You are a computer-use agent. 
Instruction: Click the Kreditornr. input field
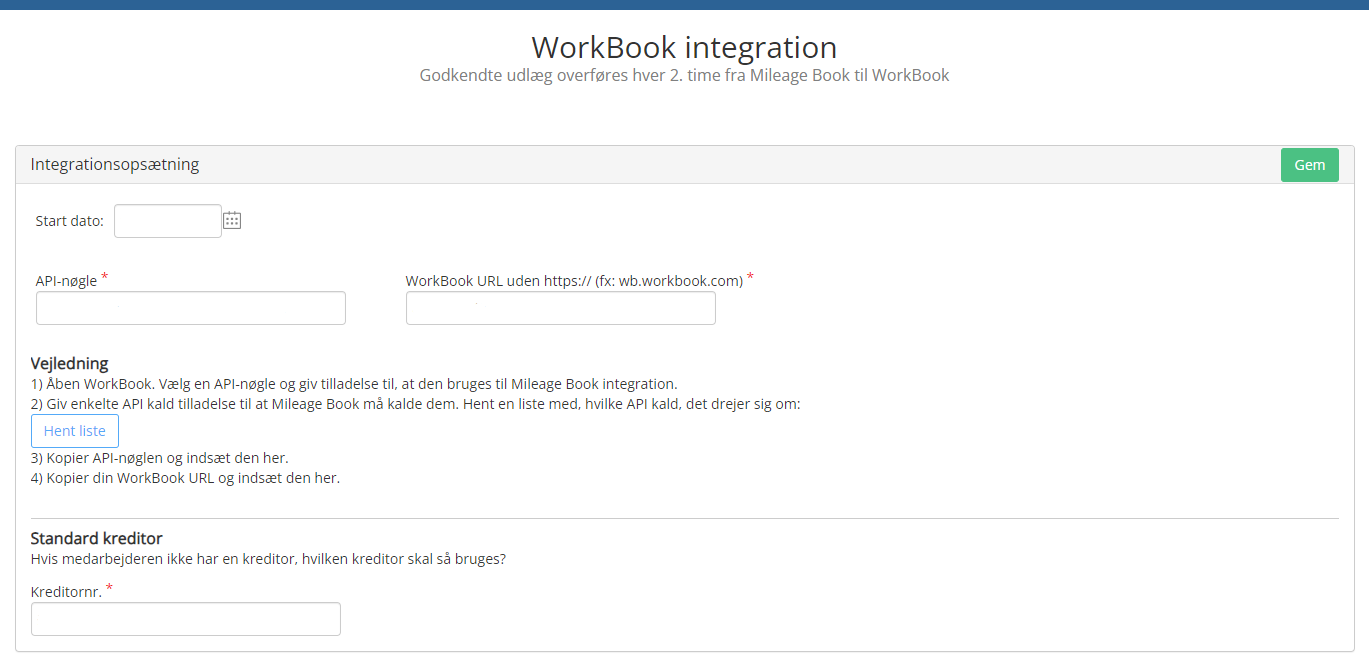pos(186,619)
